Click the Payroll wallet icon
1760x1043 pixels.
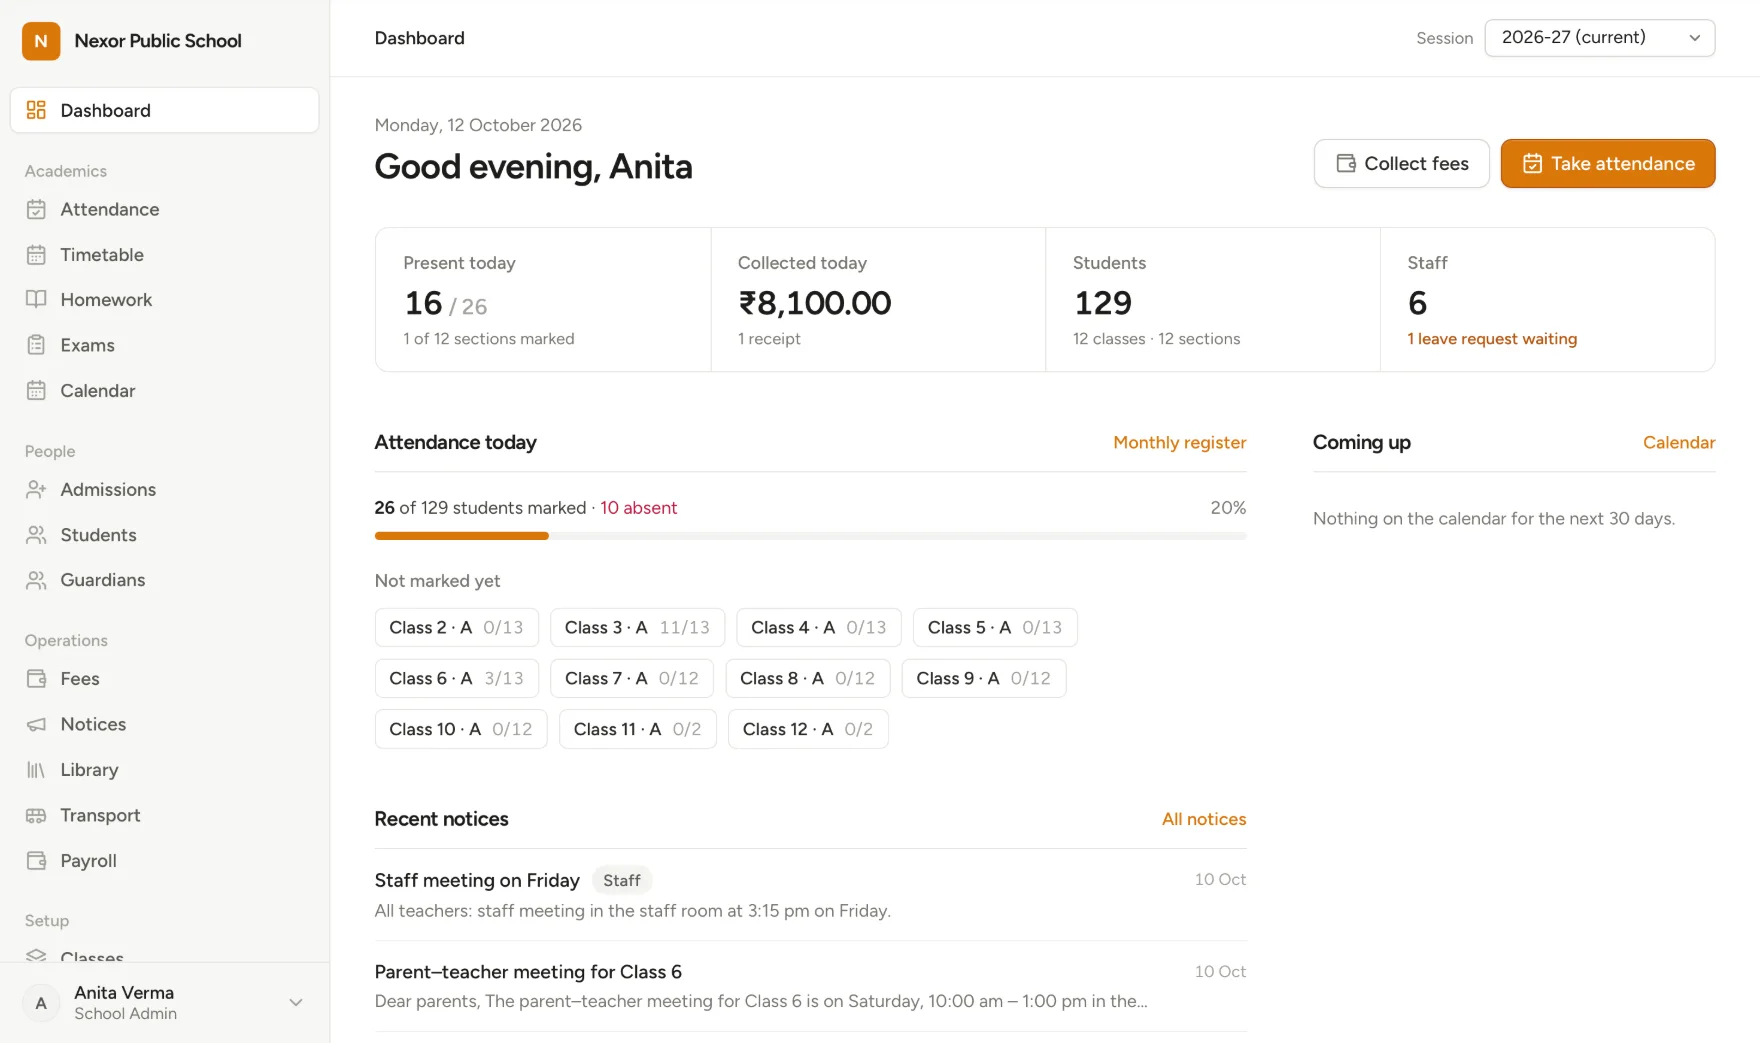[x=36, y=861]
